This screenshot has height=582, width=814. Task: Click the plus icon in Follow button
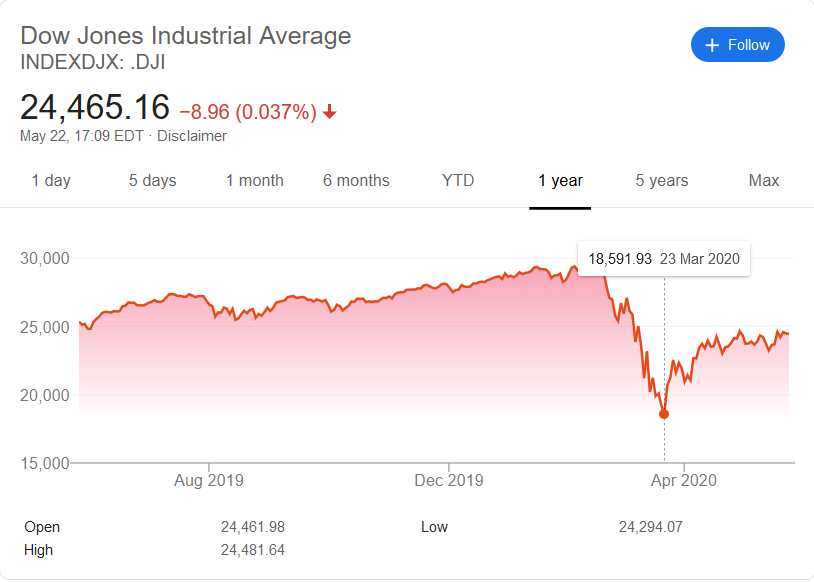712,45
